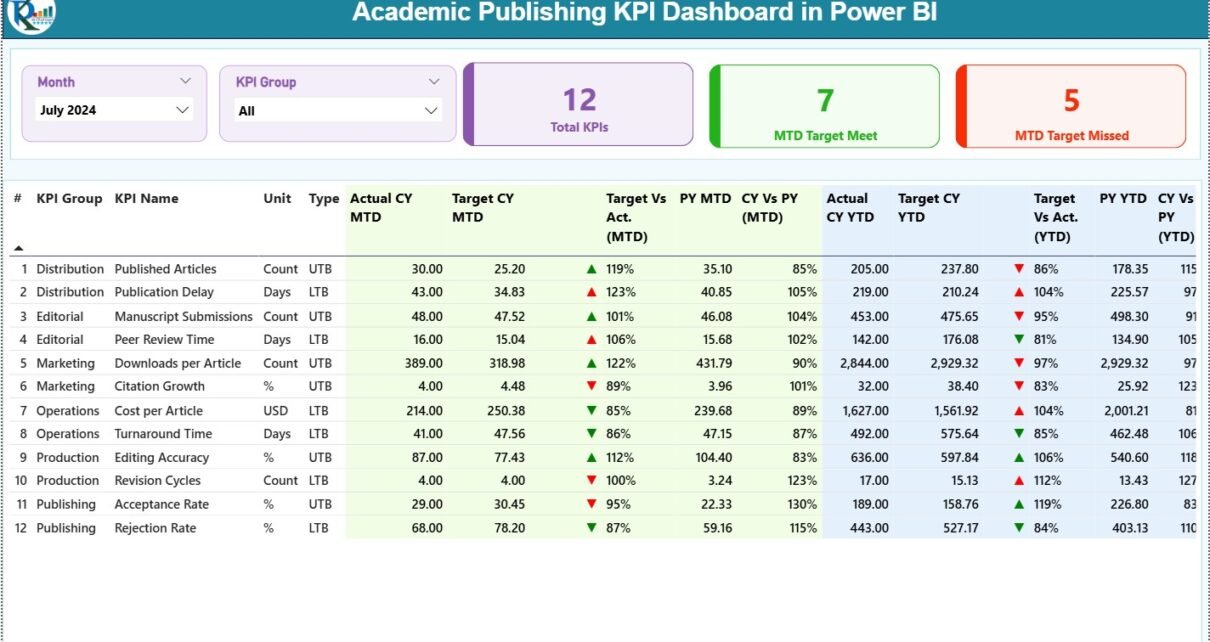
Task: Sort by the KPI Name column header
Action: [x=146, y=198]
